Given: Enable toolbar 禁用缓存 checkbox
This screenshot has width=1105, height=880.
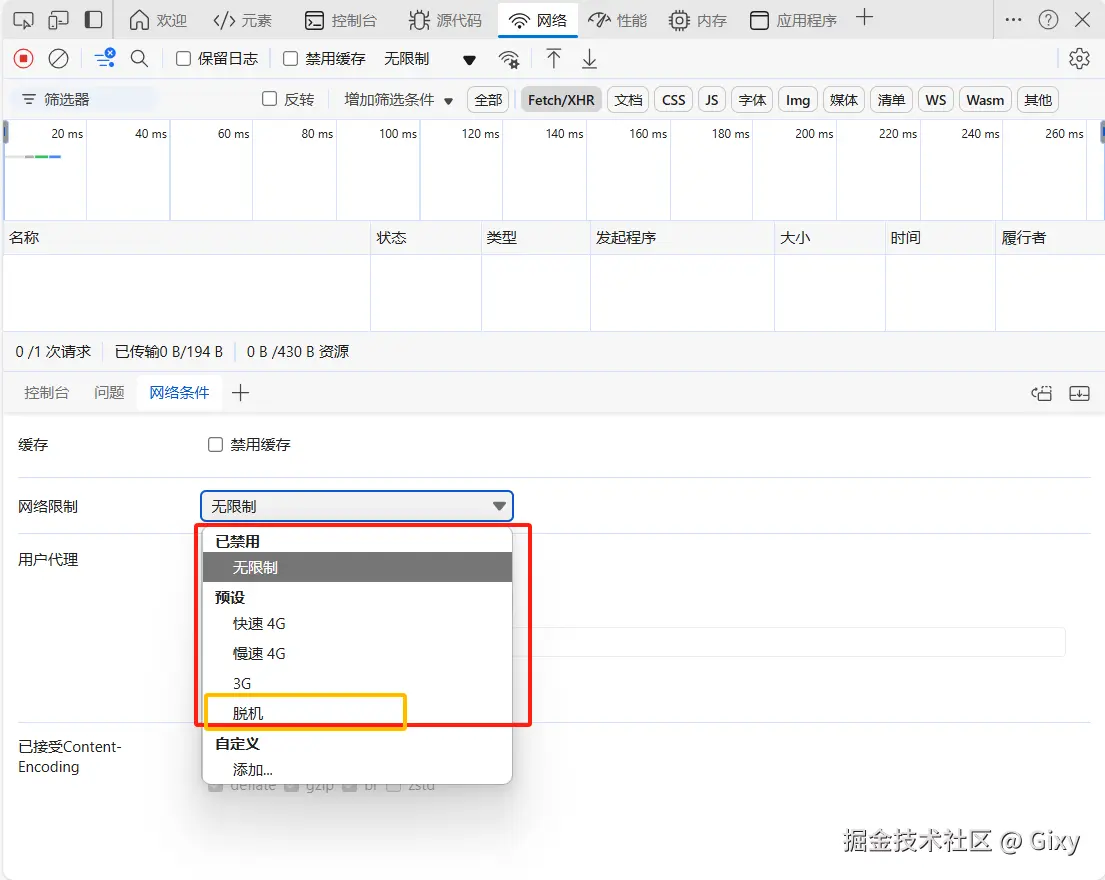Looking at the screenshot, I should click(290, 58).
